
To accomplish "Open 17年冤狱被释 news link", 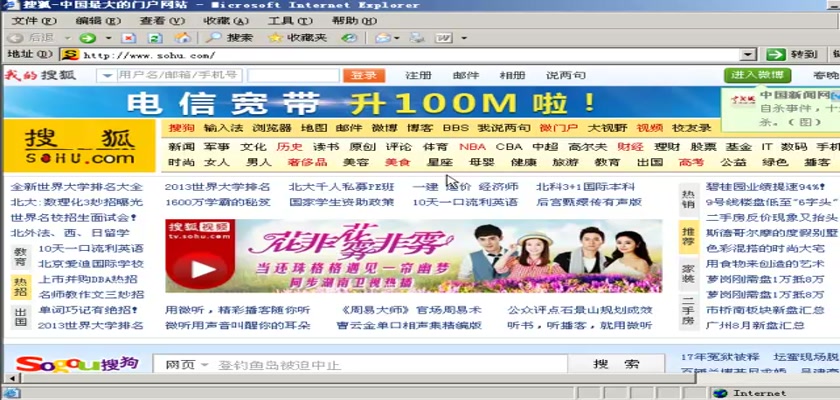I will coord(721,357).
